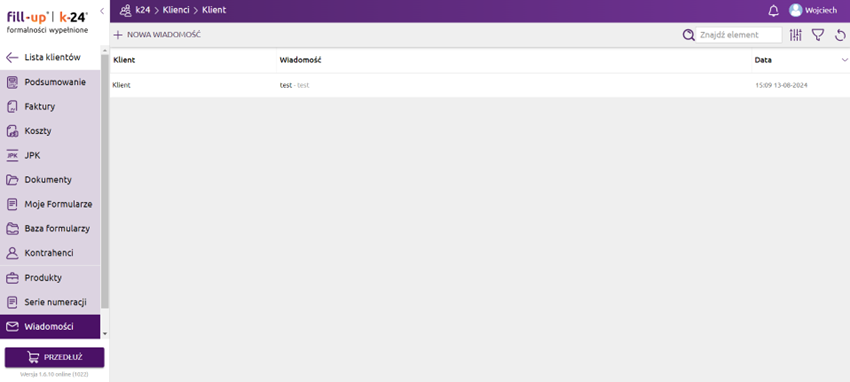Open the column settings sliders icon
Screen dimensions: 850x382
[796, 35]
